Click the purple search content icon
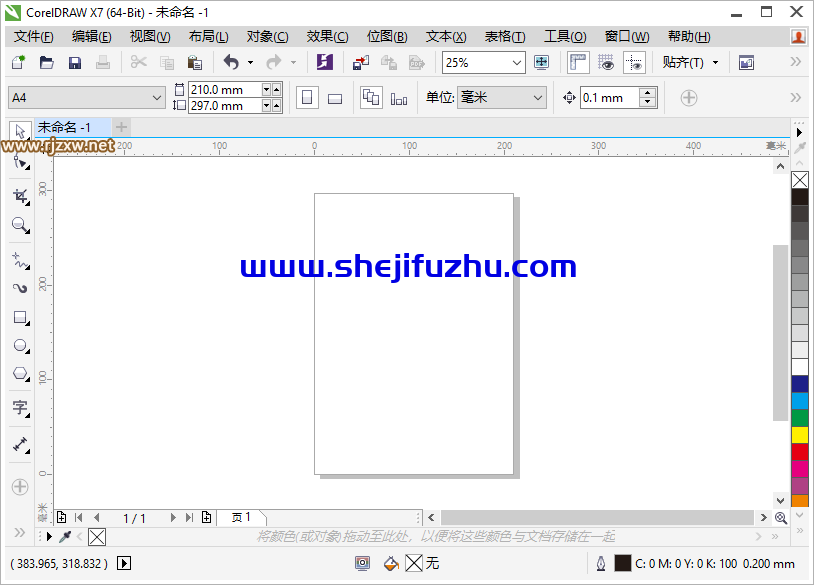814x585 pixels. pyautogui.click(x=325, y=63)
